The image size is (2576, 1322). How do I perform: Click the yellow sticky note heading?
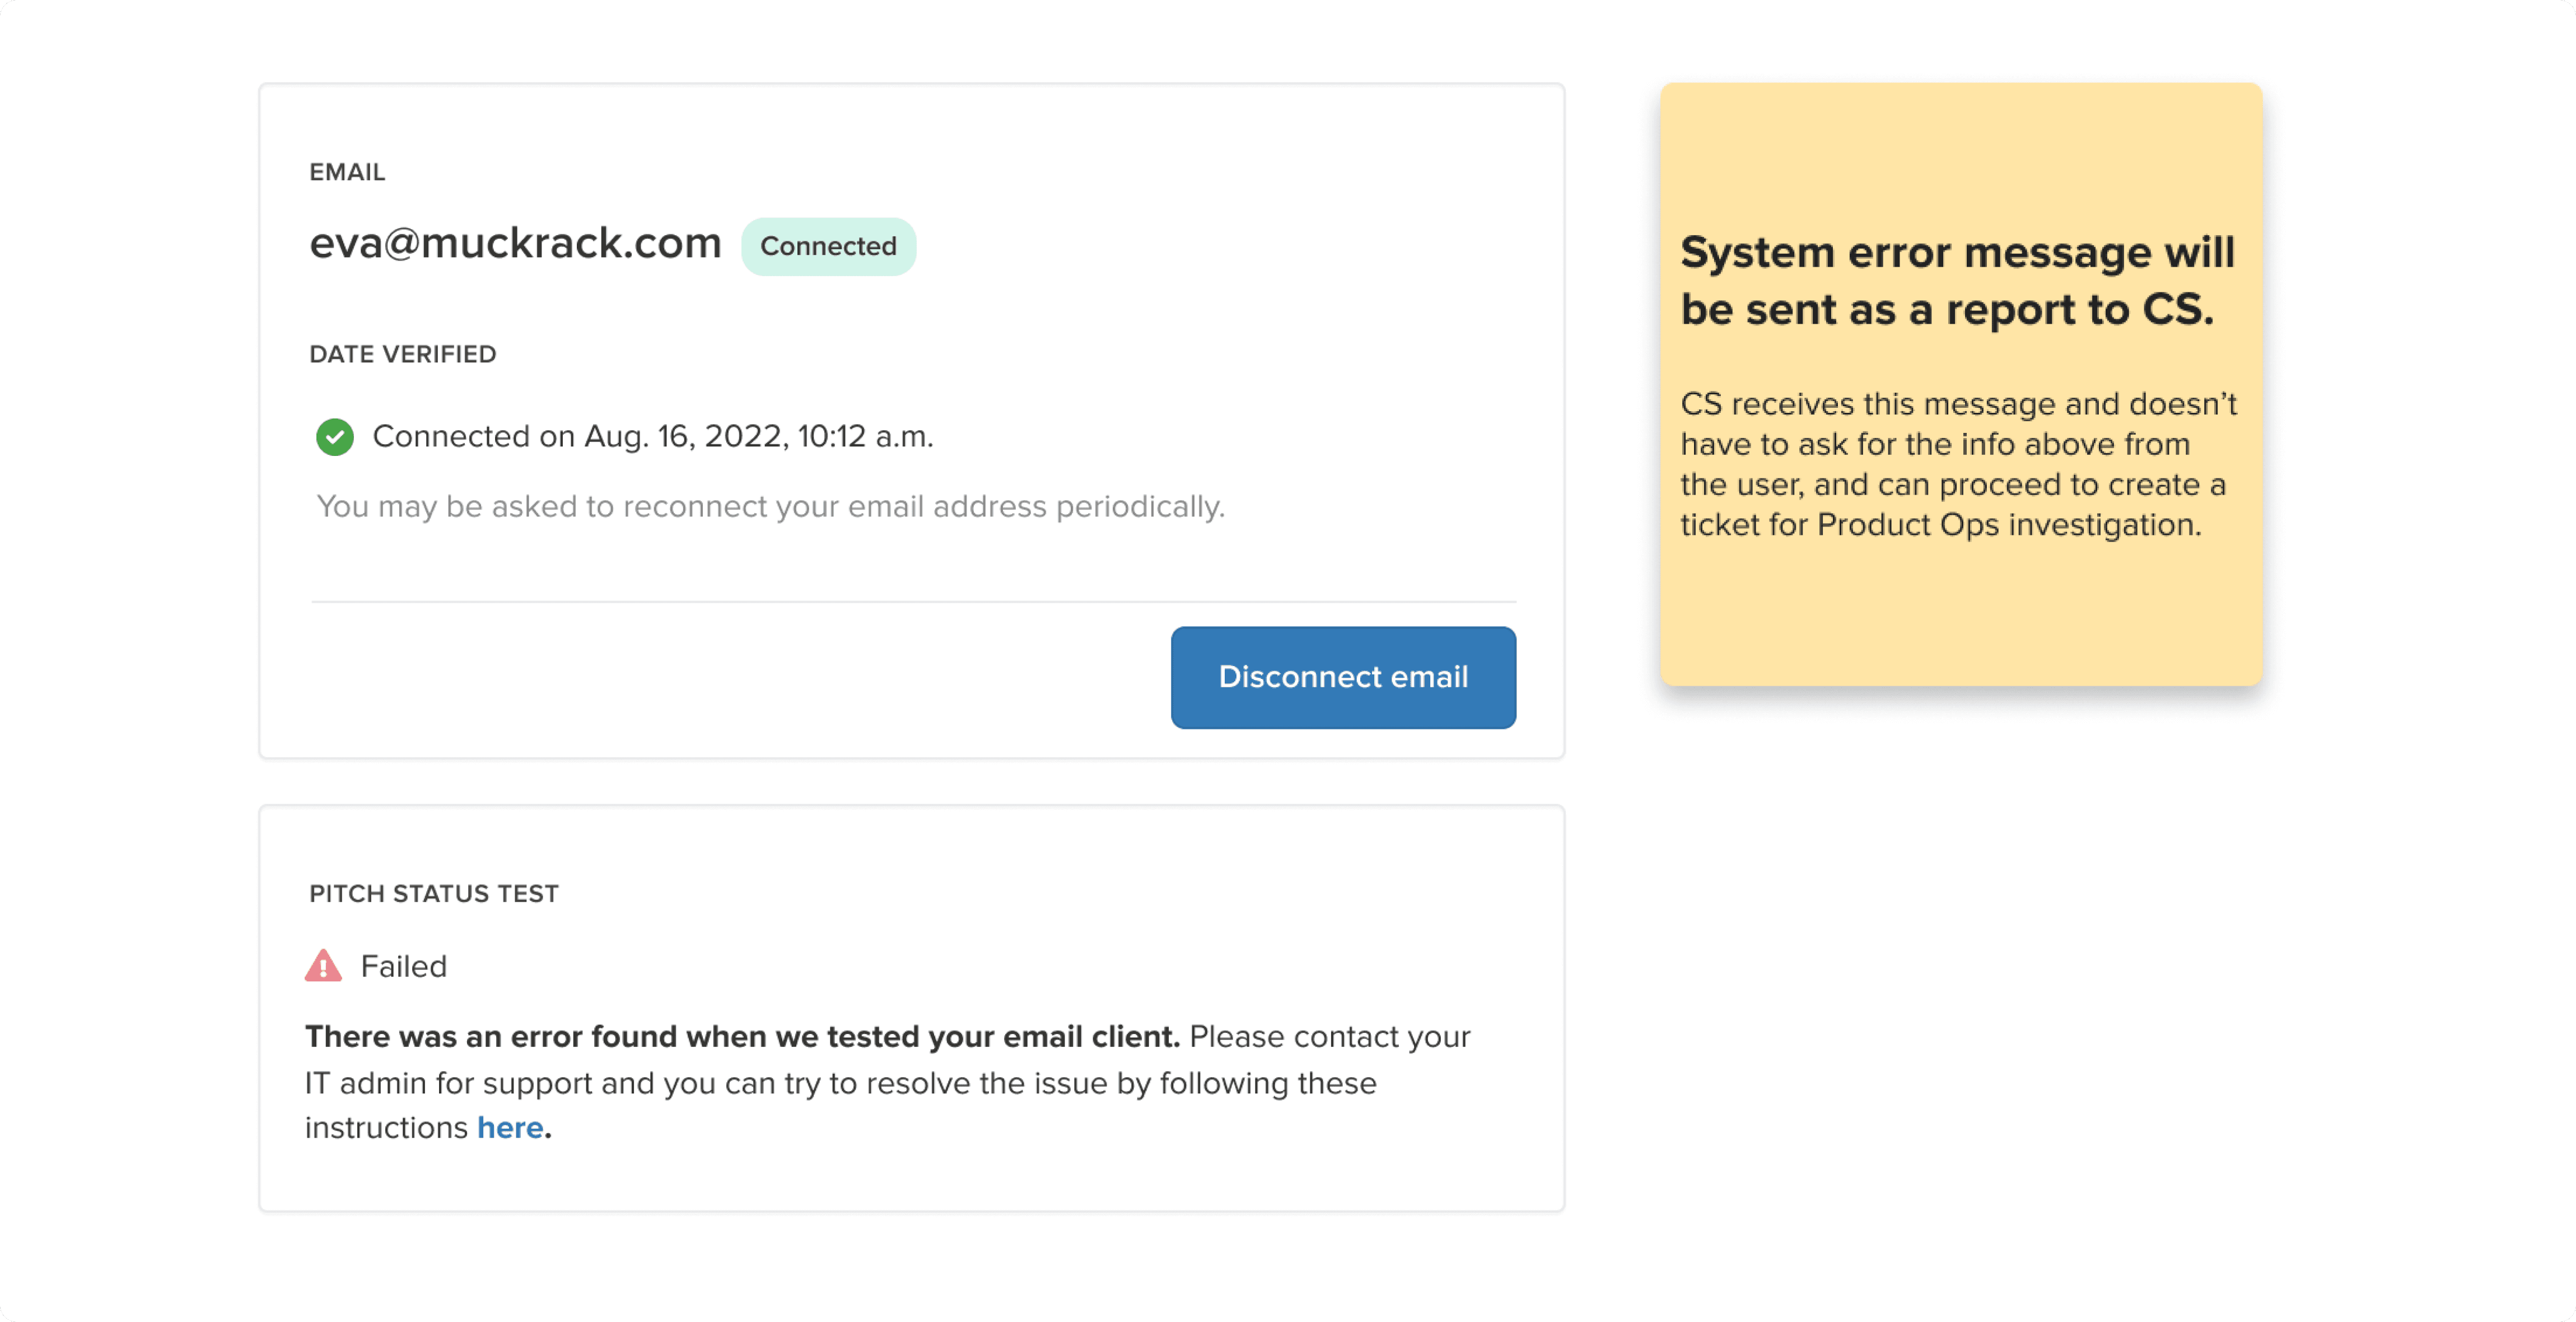tap(1957, 280)
